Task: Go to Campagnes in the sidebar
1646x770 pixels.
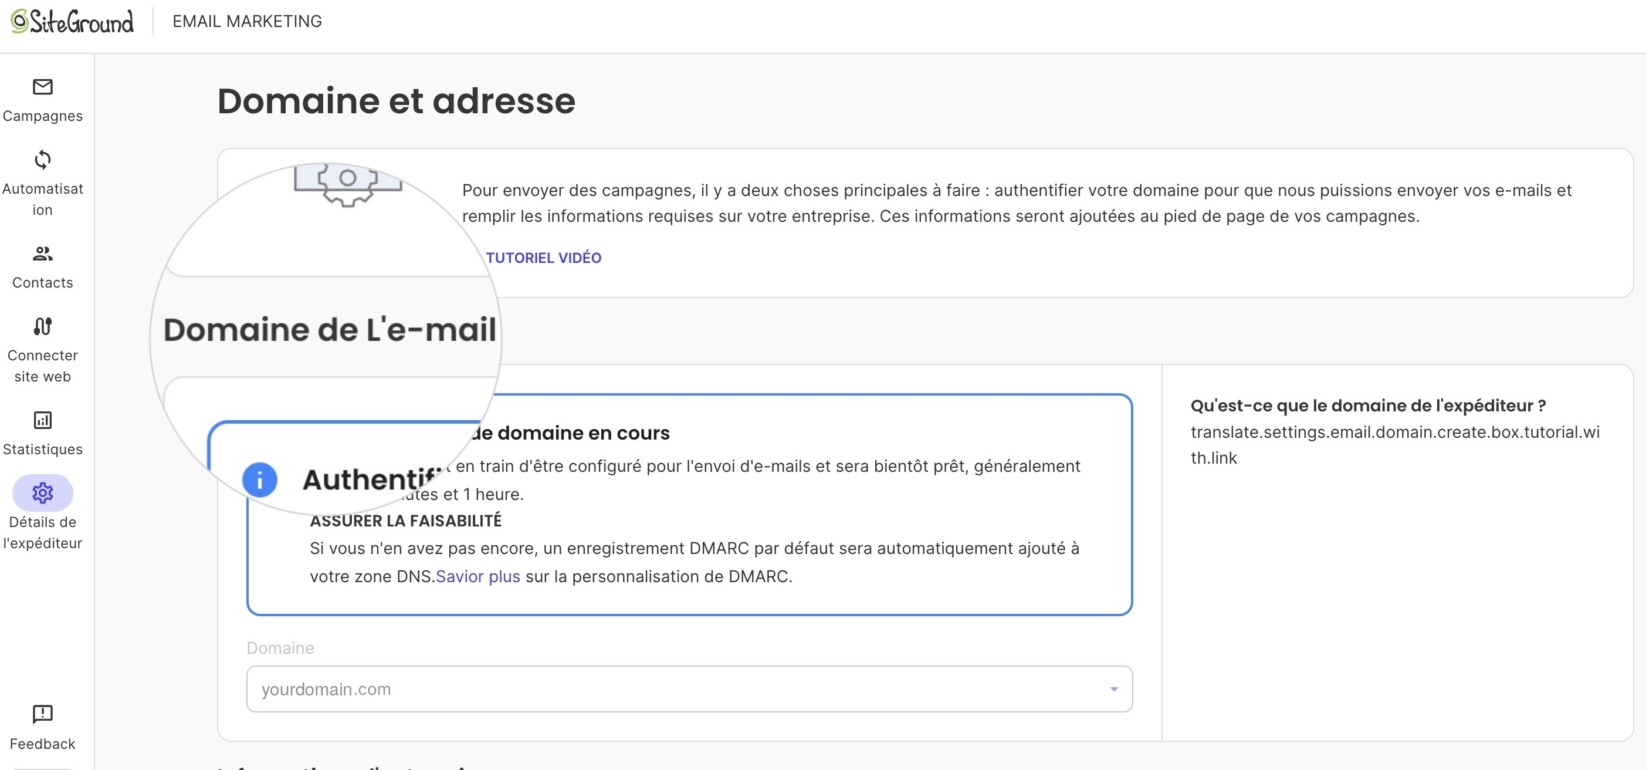Action: pos(42,100)
